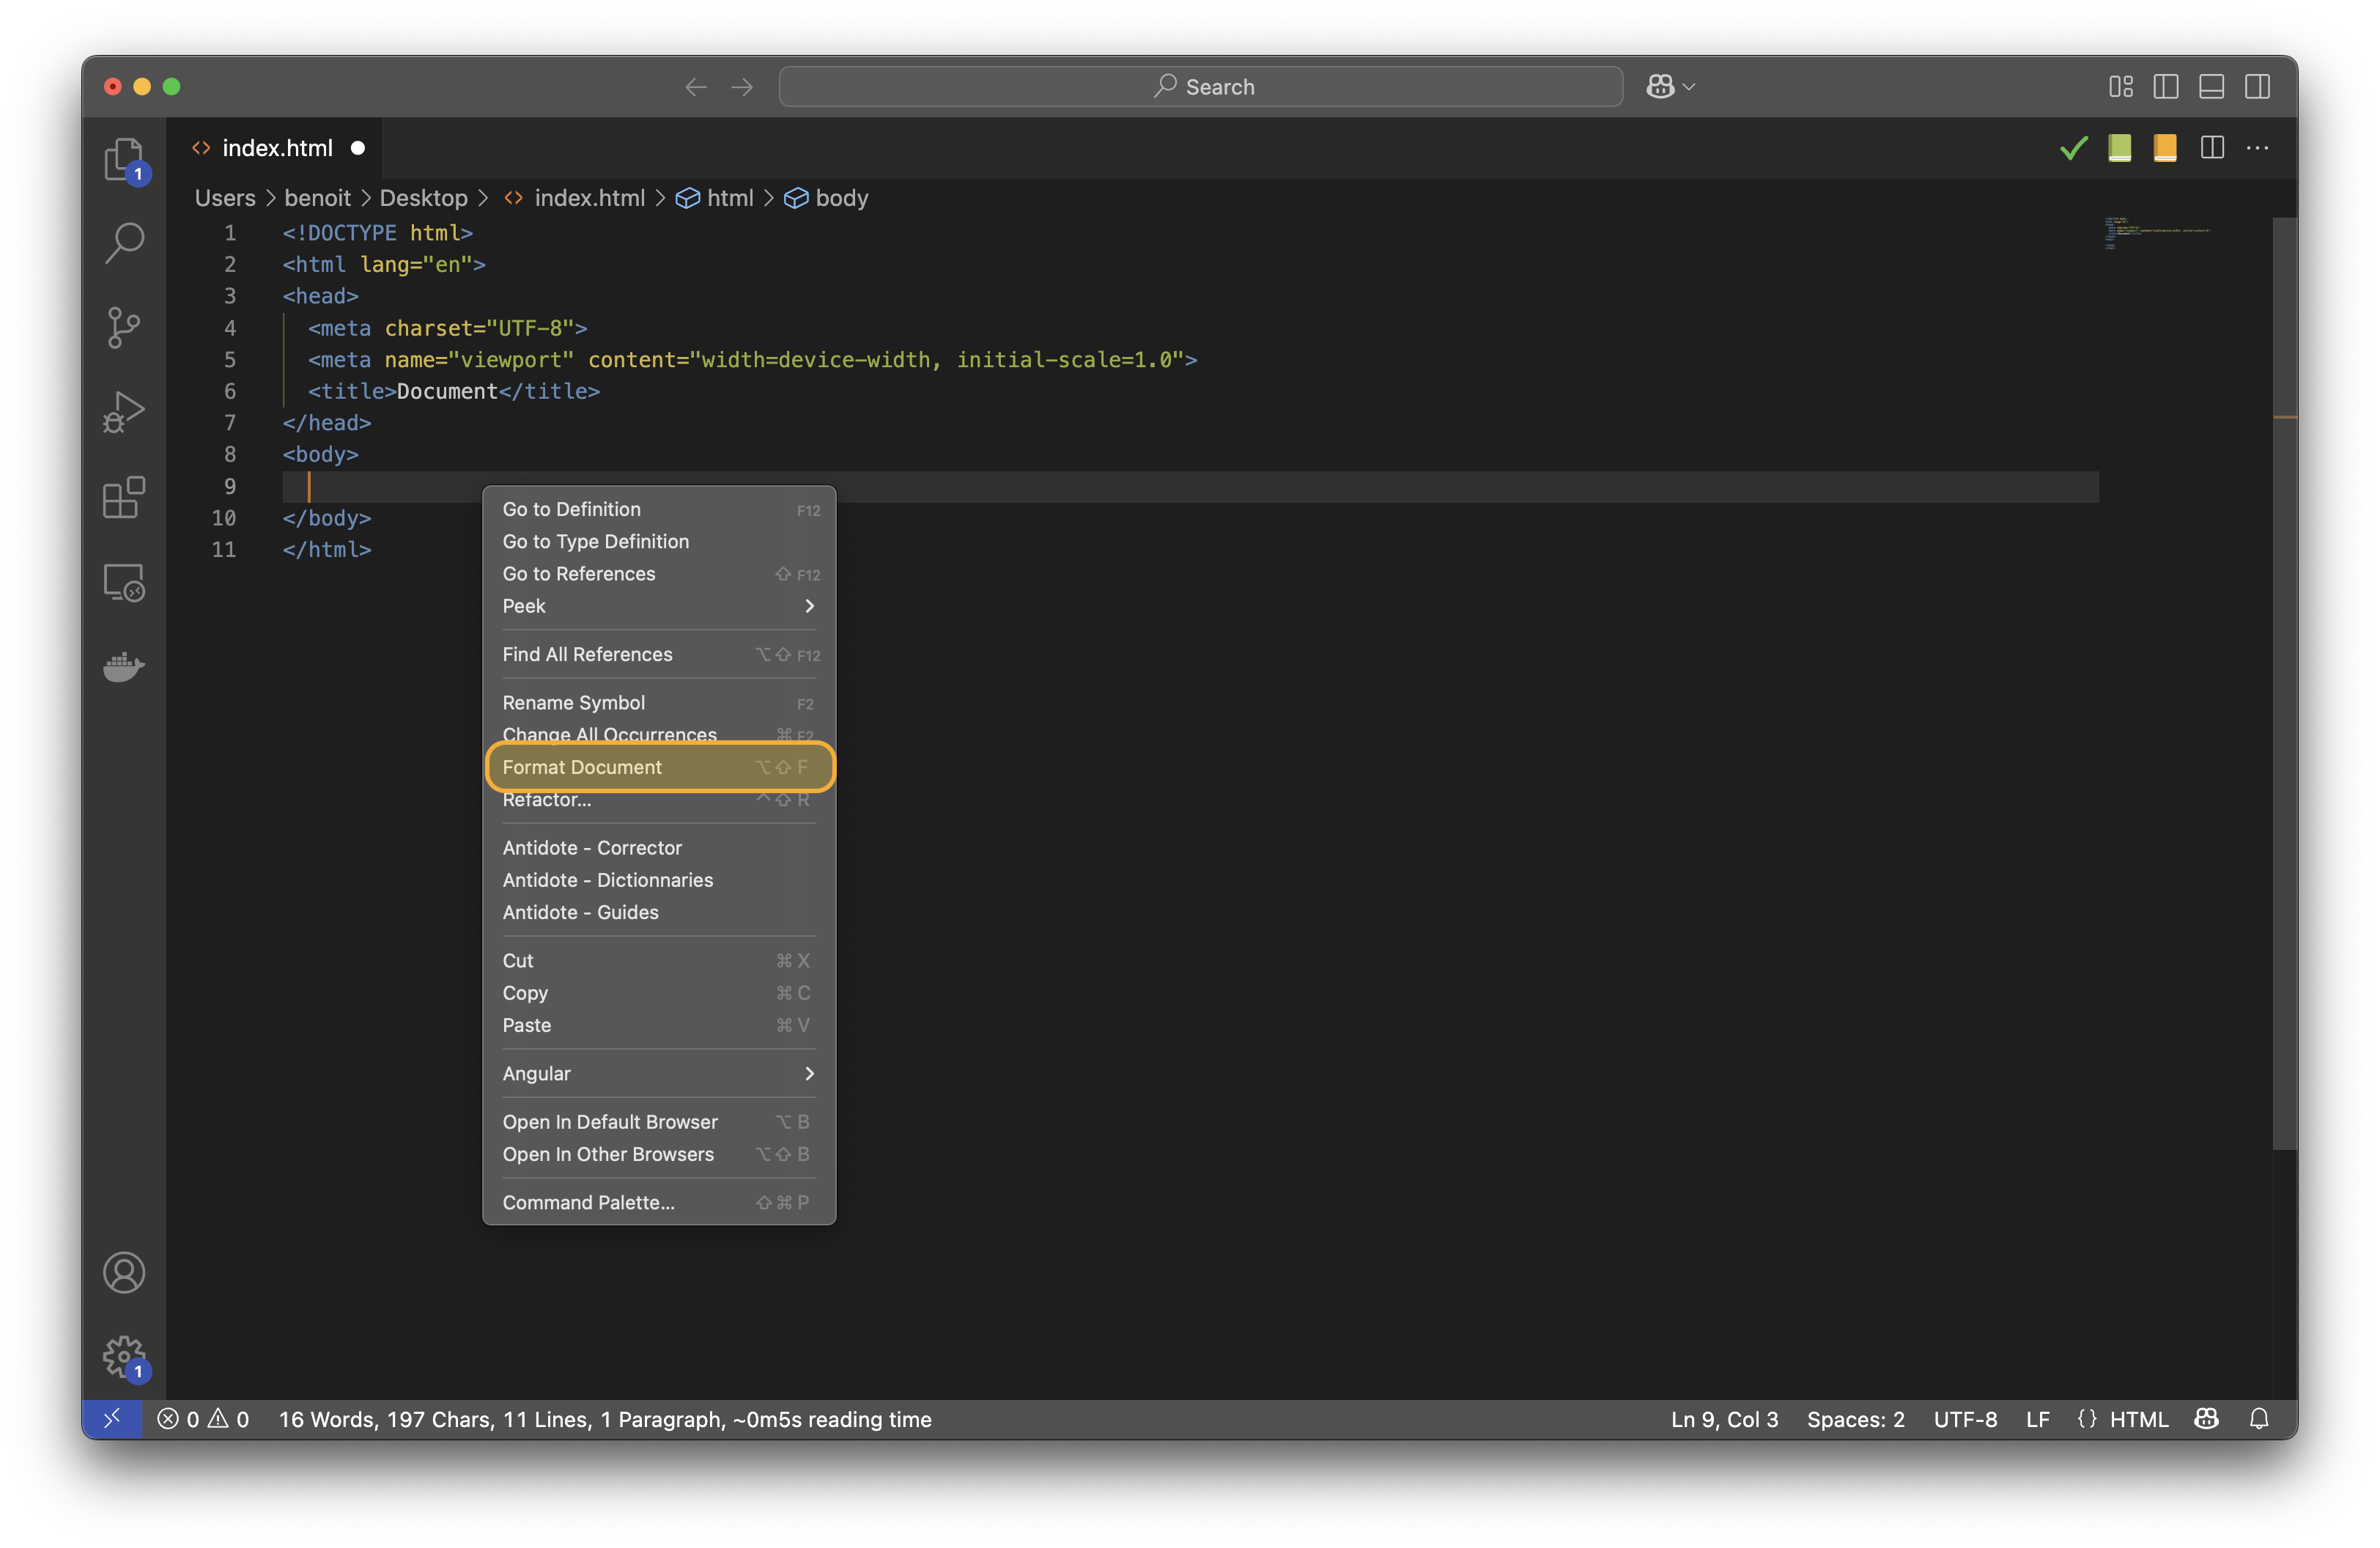Open the Copilot dropdown chevron in title bar

click(x=1690, y=87)
